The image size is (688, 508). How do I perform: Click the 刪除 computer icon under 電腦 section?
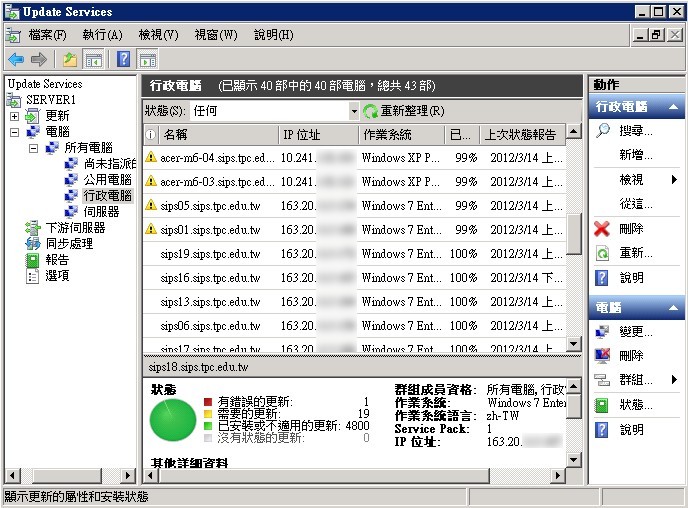click(x=602, y=355)
